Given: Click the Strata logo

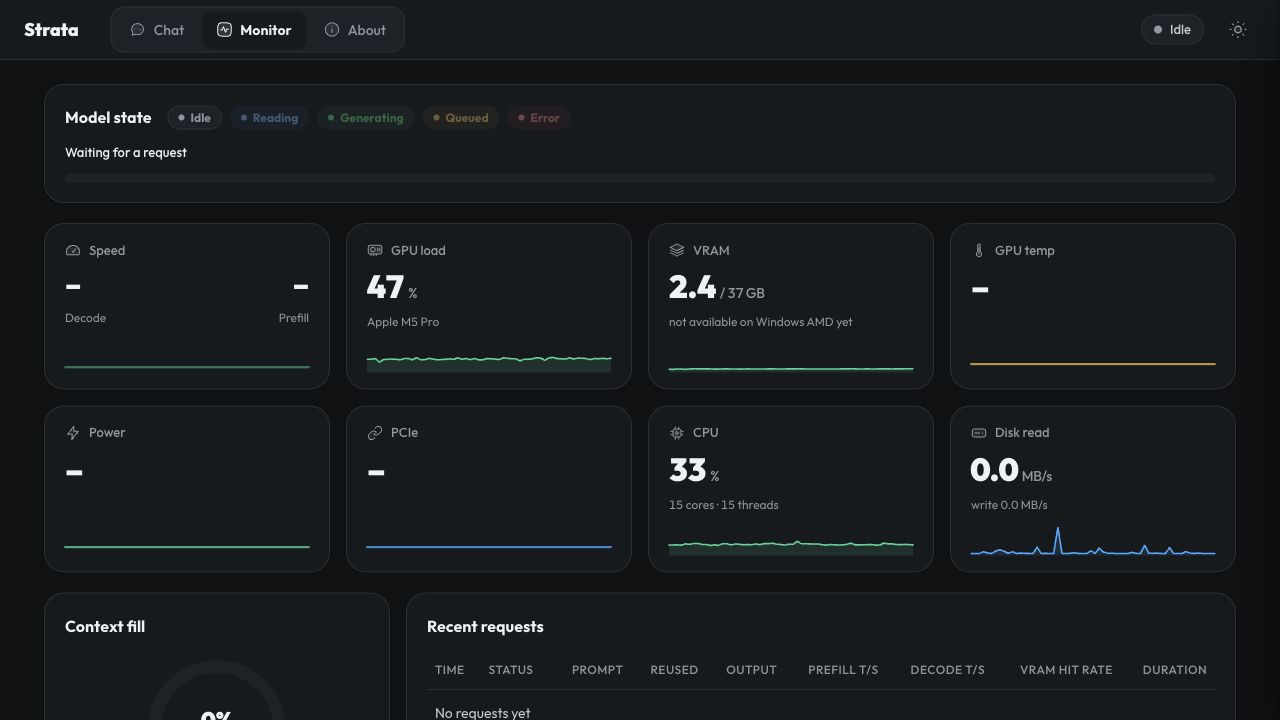Looking at the screenshot, I should 51,30.
